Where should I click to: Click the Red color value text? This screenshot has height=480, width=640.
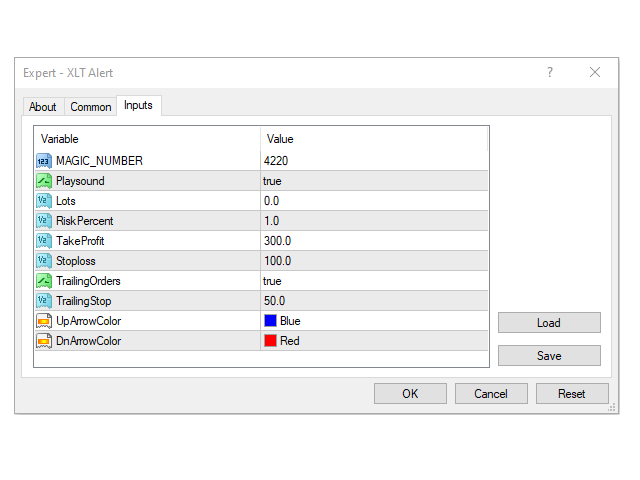click(290, 341)
